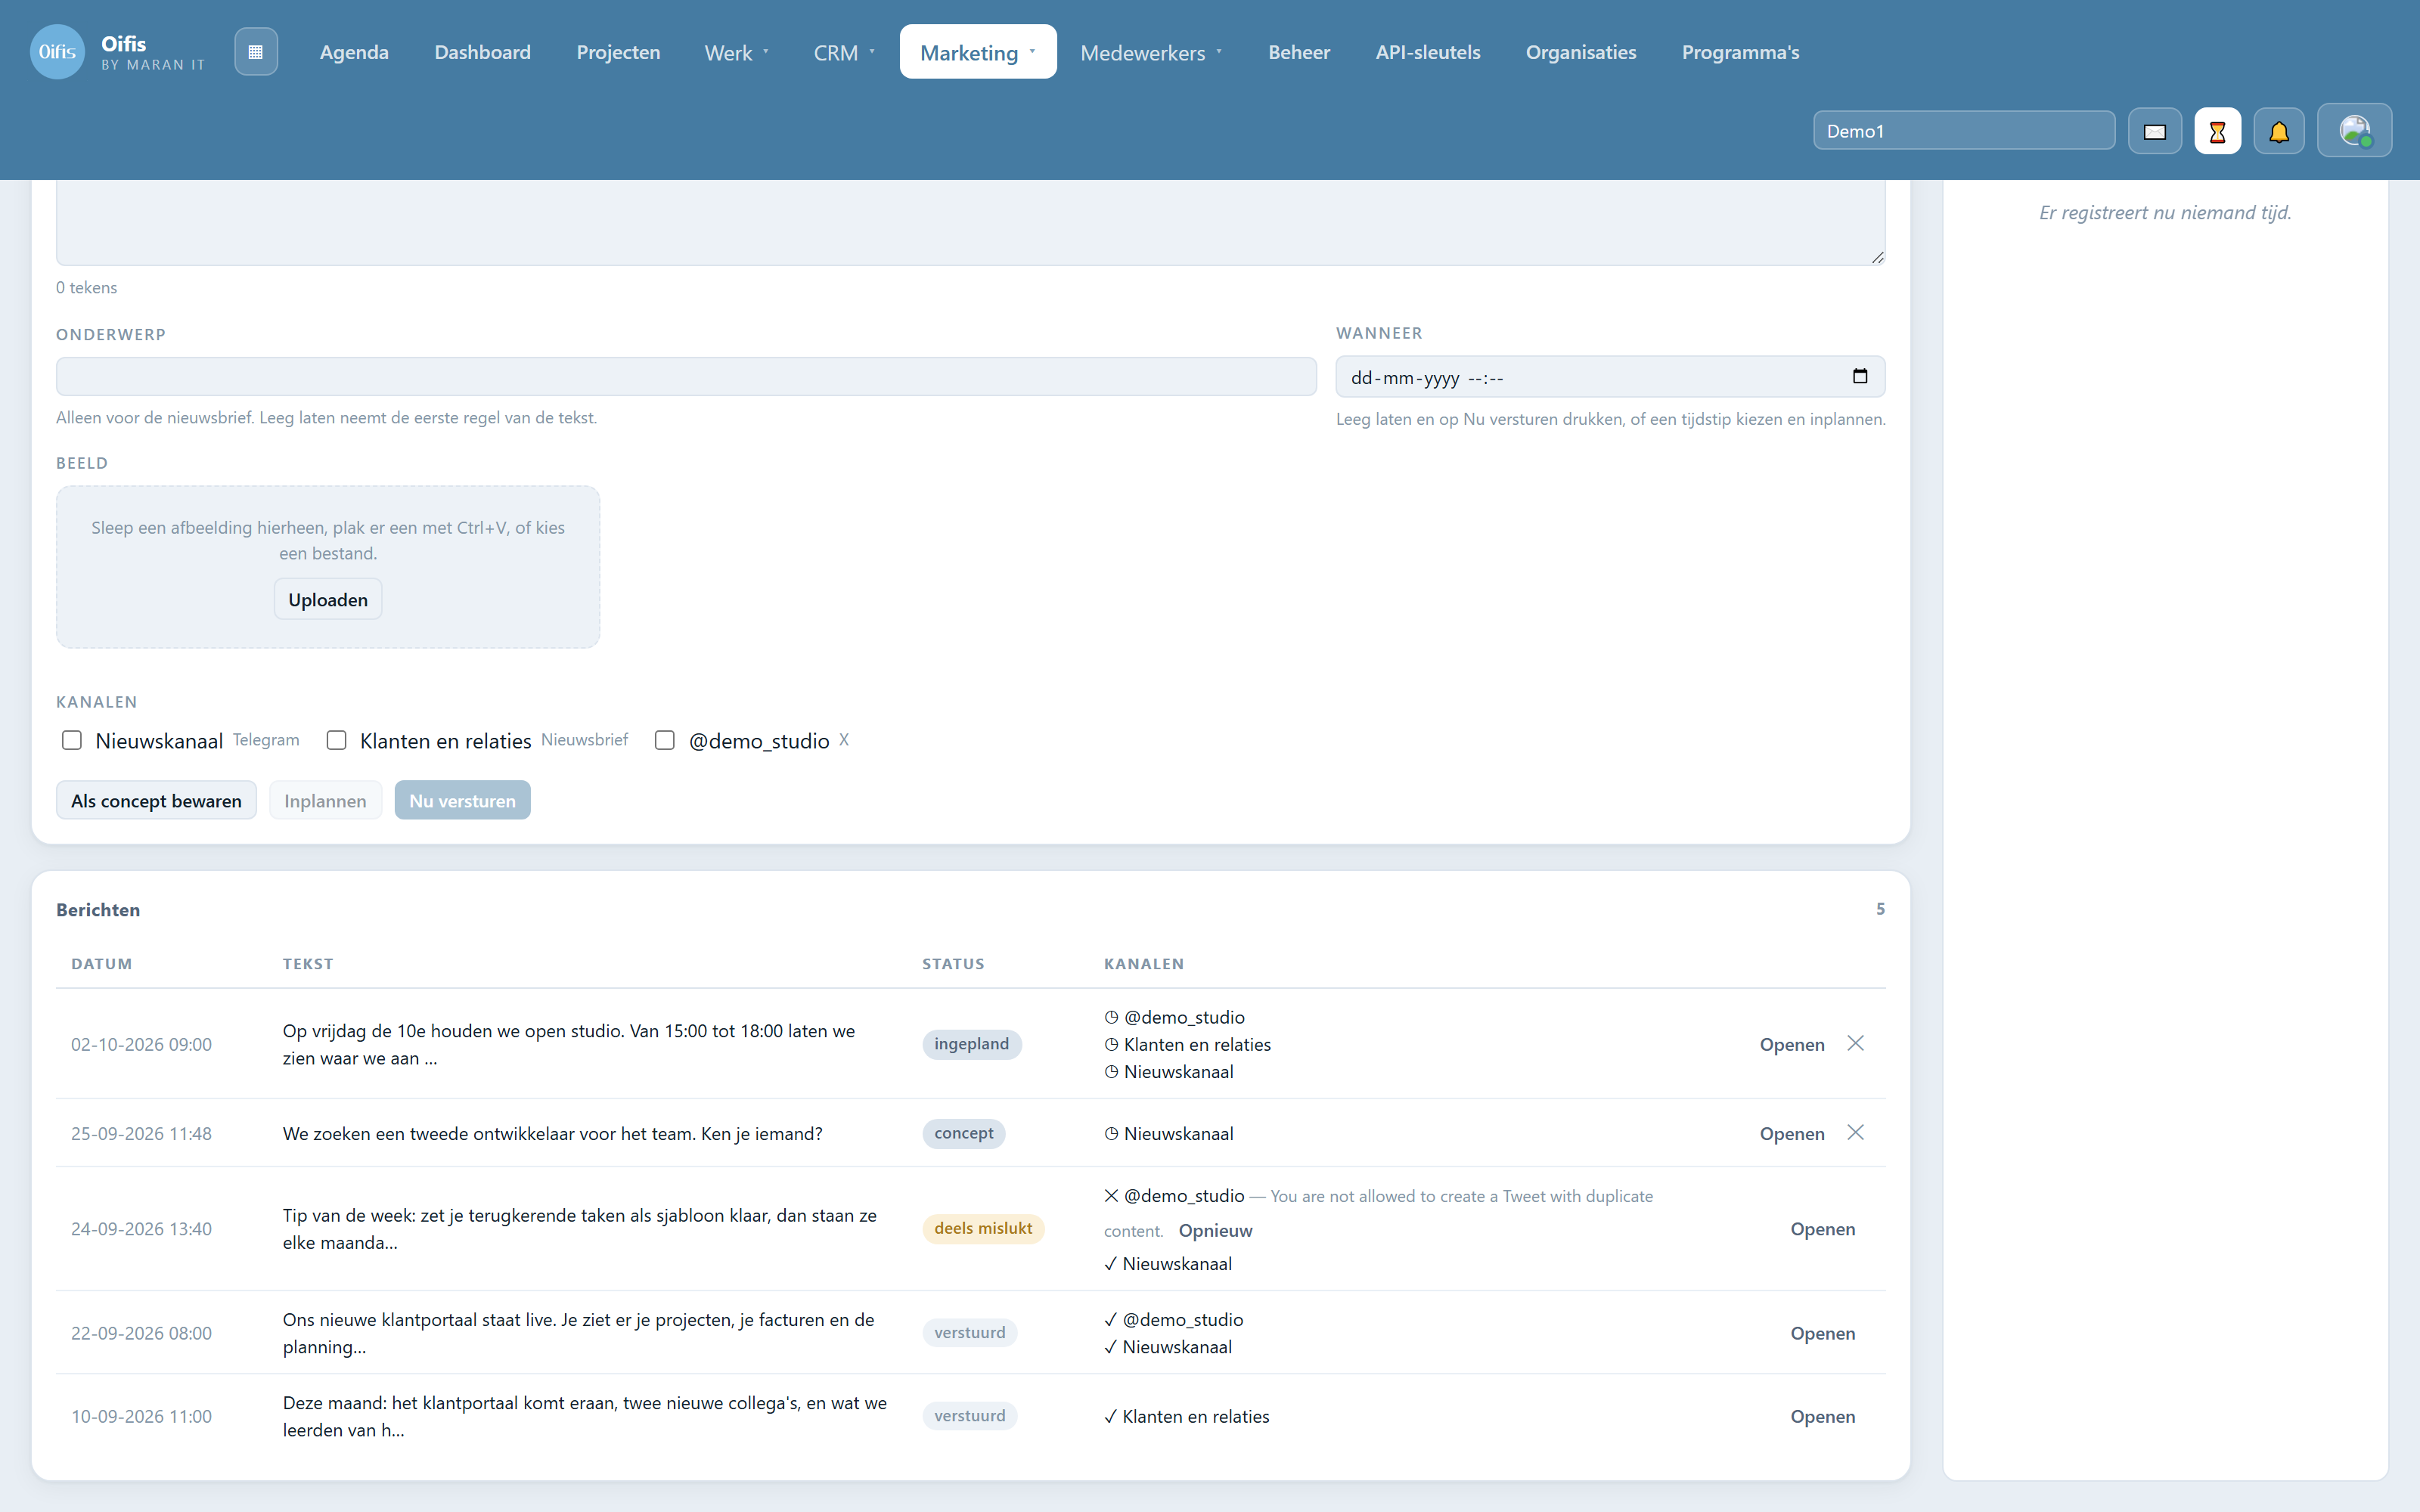Delete the ingepland message with X icon

point(1855,1043)
